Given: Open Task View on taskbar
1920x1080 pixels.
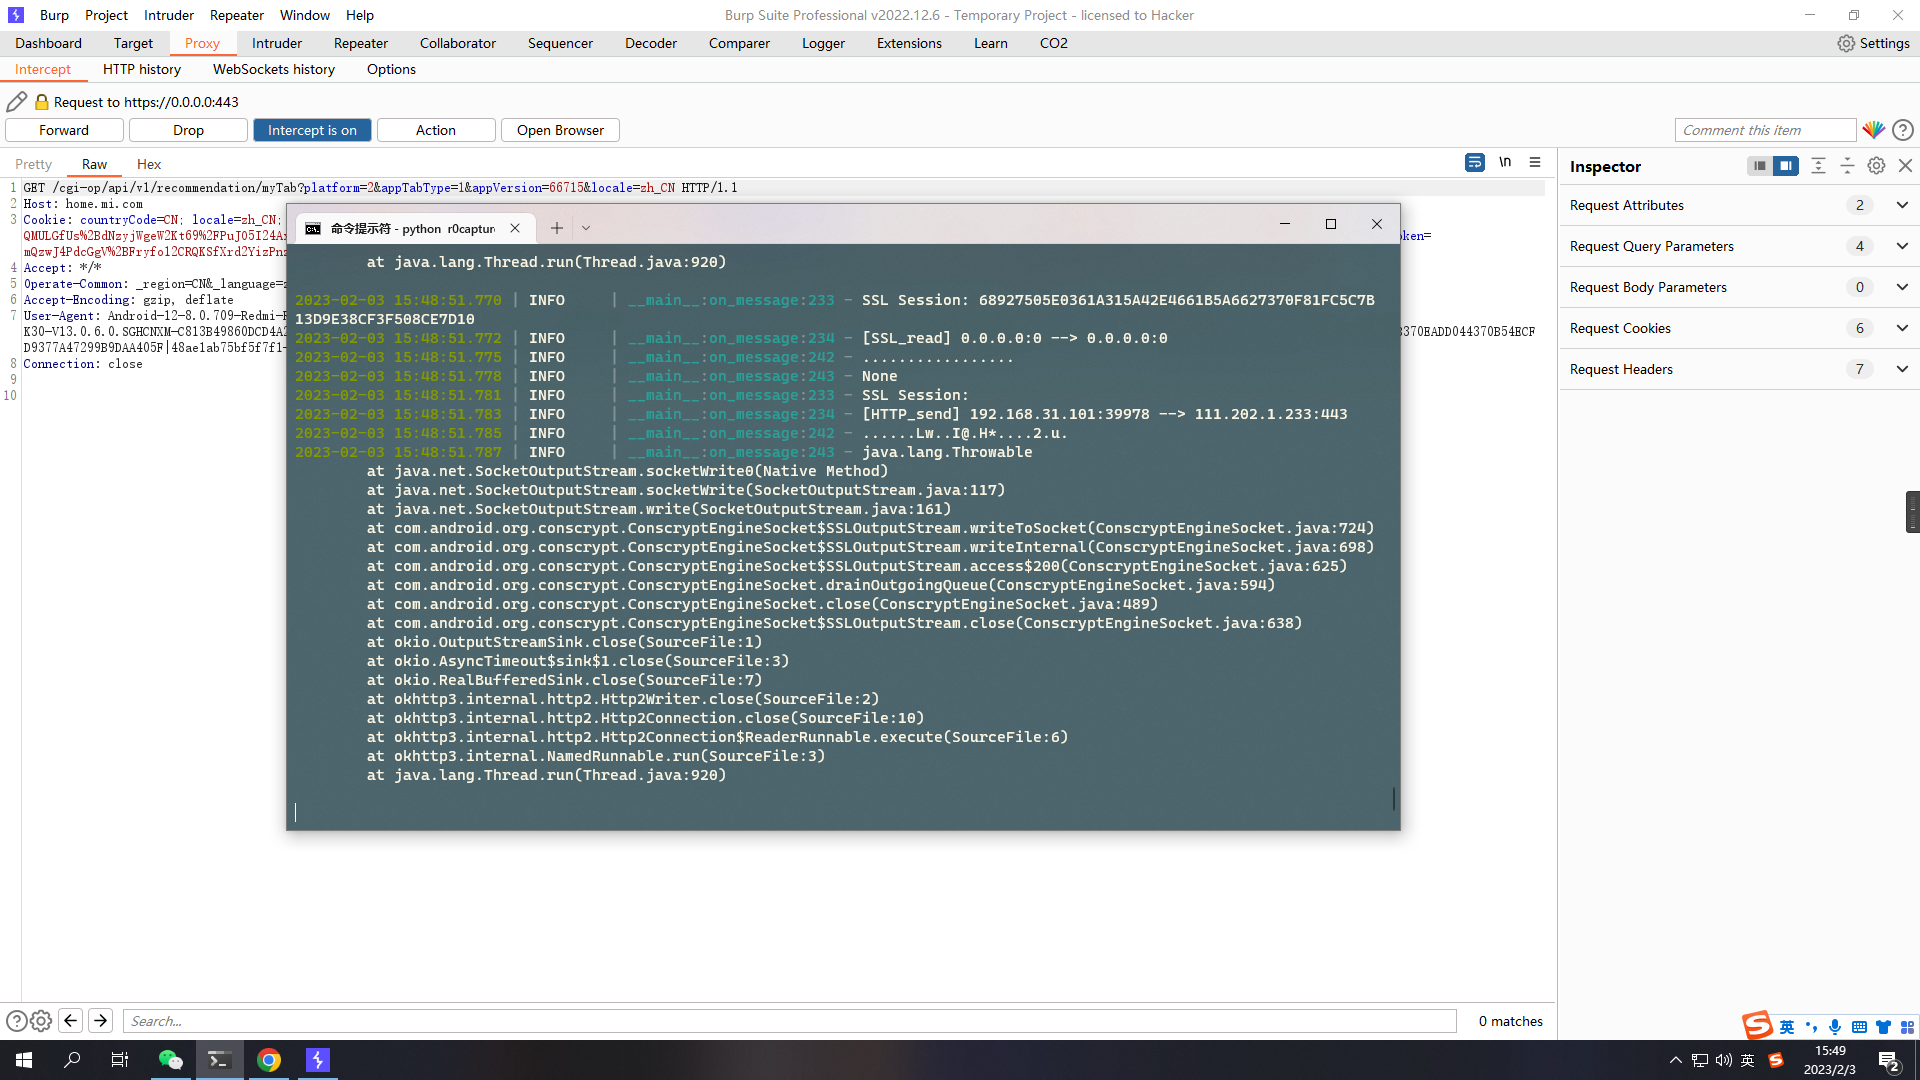Looking at the screenshot, I should (120, 1060).
